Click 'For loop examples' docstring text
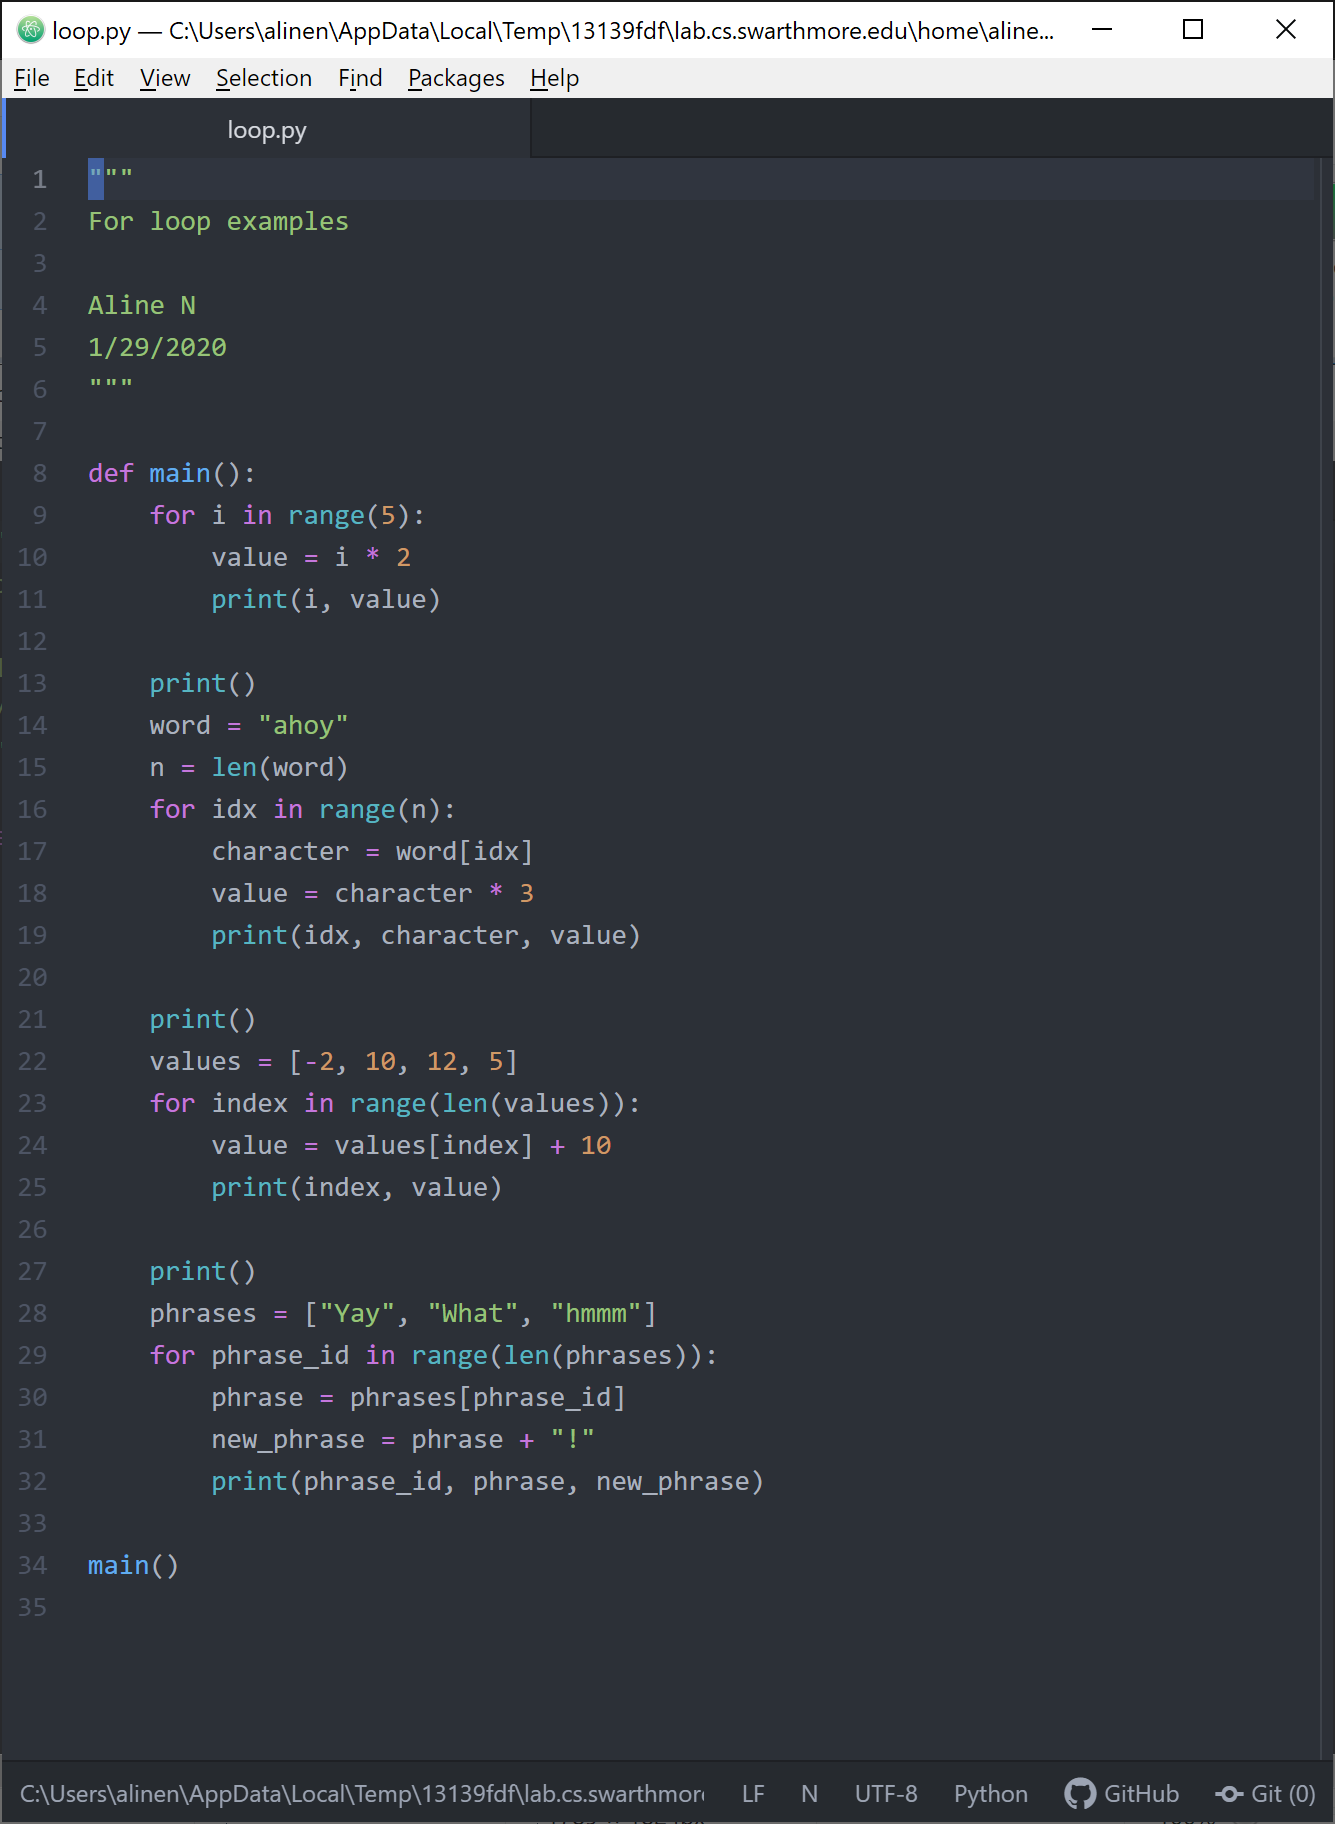 [218, 221]
